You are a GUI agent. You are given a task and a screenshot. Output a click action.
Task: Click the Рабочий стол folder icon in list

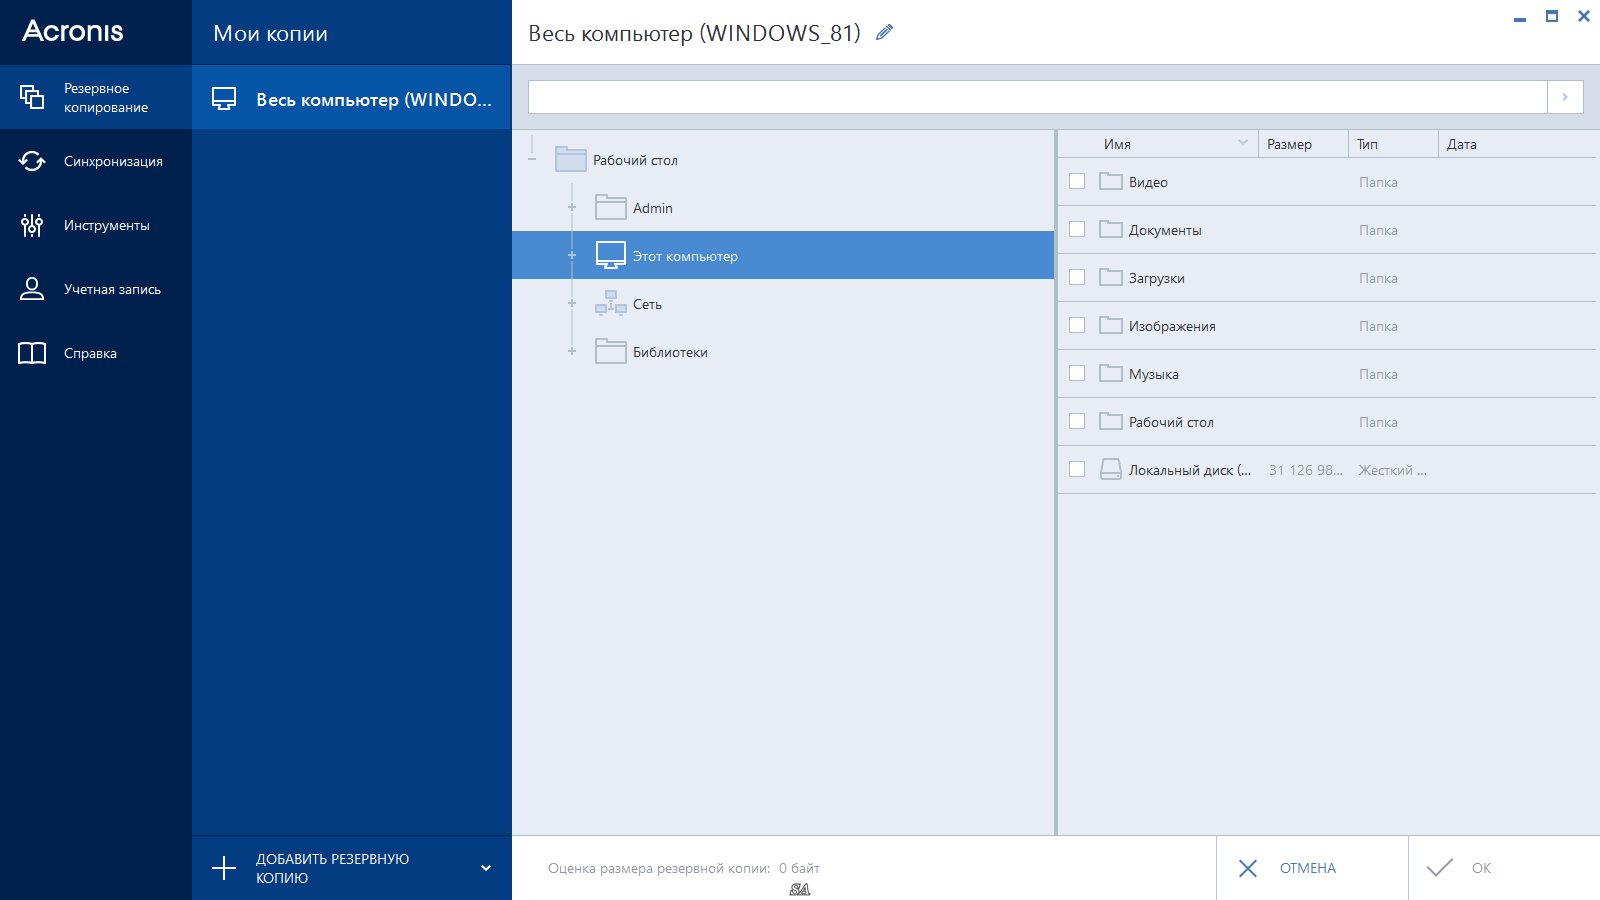(x=1110, y=421)
